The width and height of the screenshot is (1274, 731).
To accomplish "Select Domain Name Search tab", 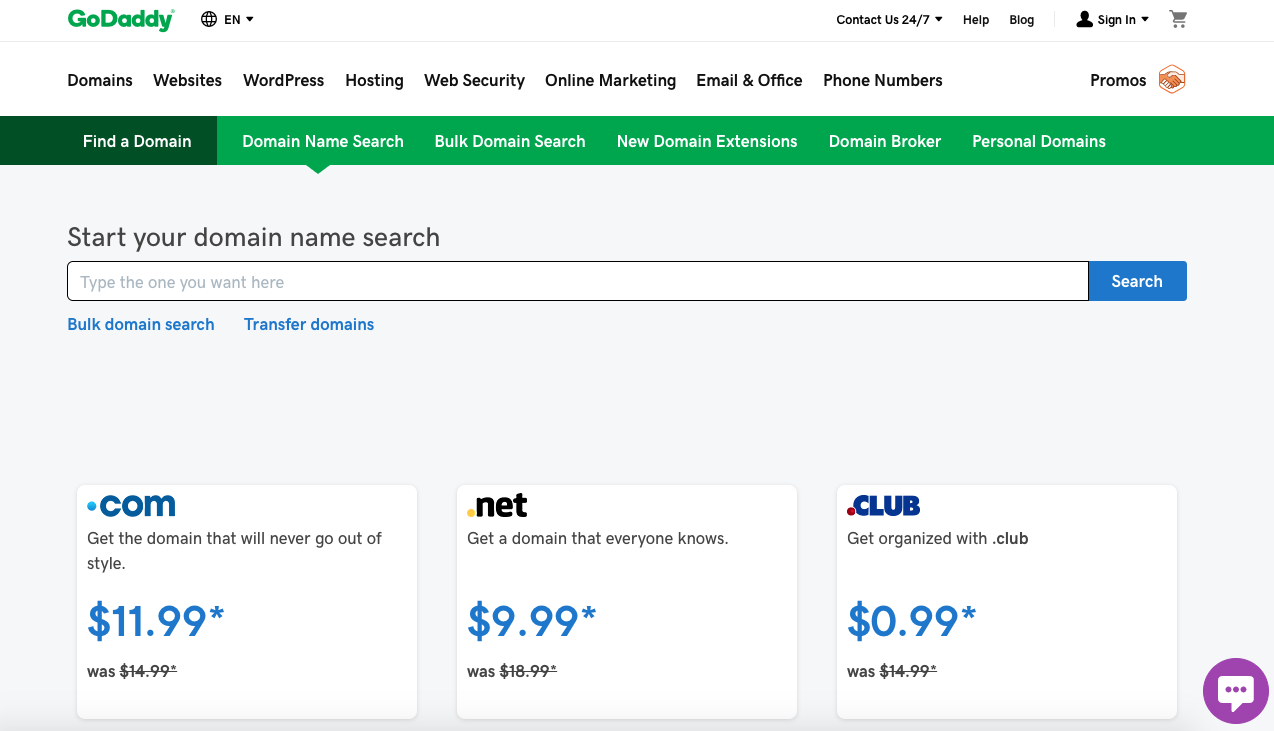I will tap(323, 141).
